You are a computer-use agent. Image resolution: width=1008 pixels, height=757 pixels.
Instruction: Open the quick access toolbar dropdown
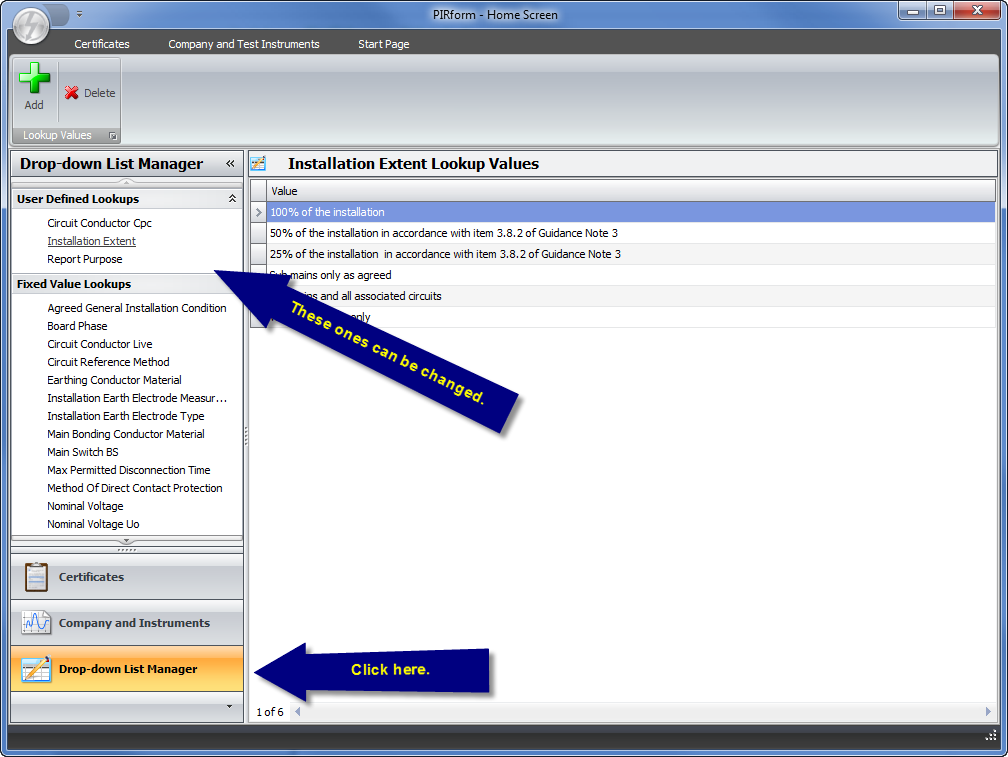[x=79, y=15]
